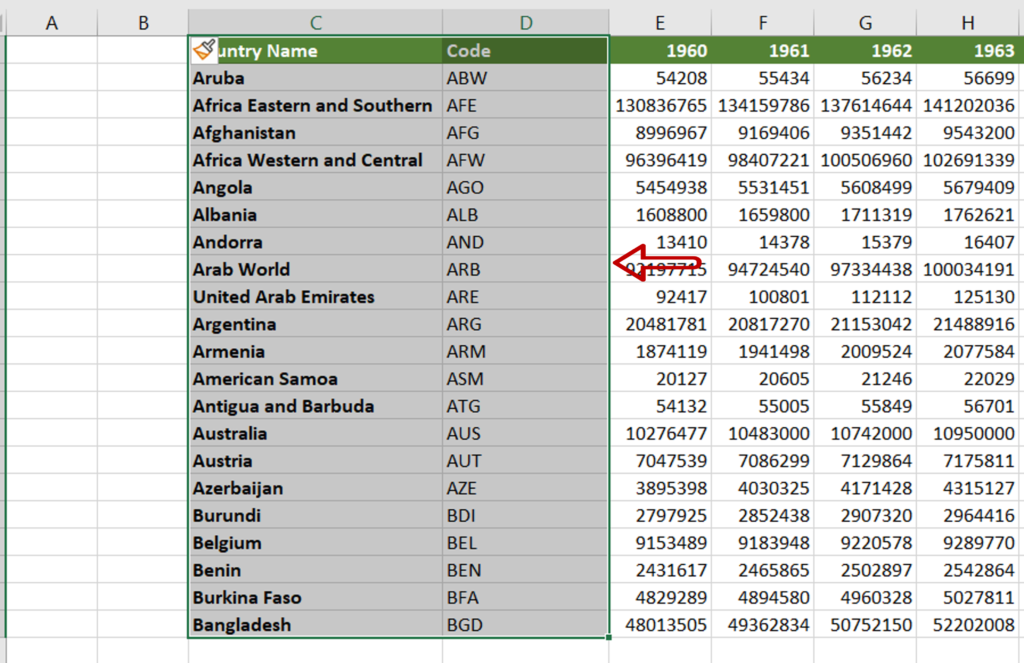Click cell with value 5679409
Viewport: 1024px width, 663px height.
pyautogui.click(x=968, y=187)
